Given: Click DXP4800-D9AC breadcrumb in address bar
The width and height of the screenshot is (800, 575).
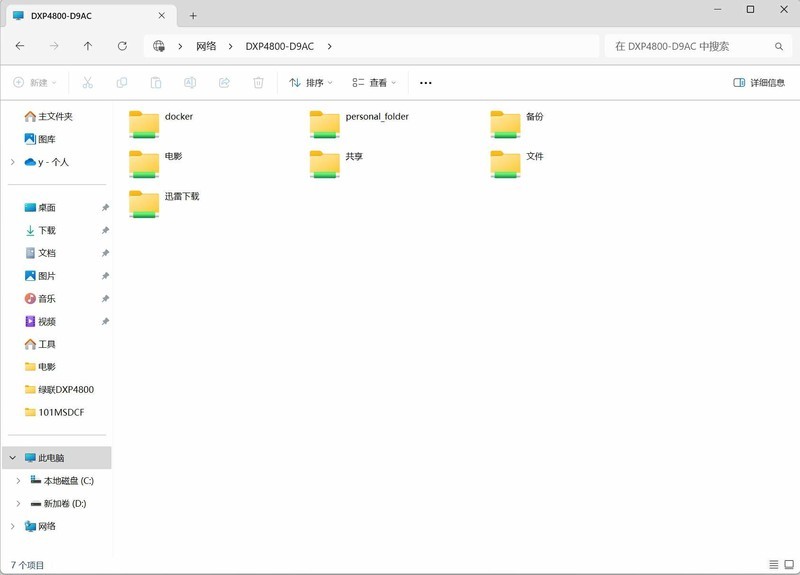Looking at the screenshot, I should [280, 46].
